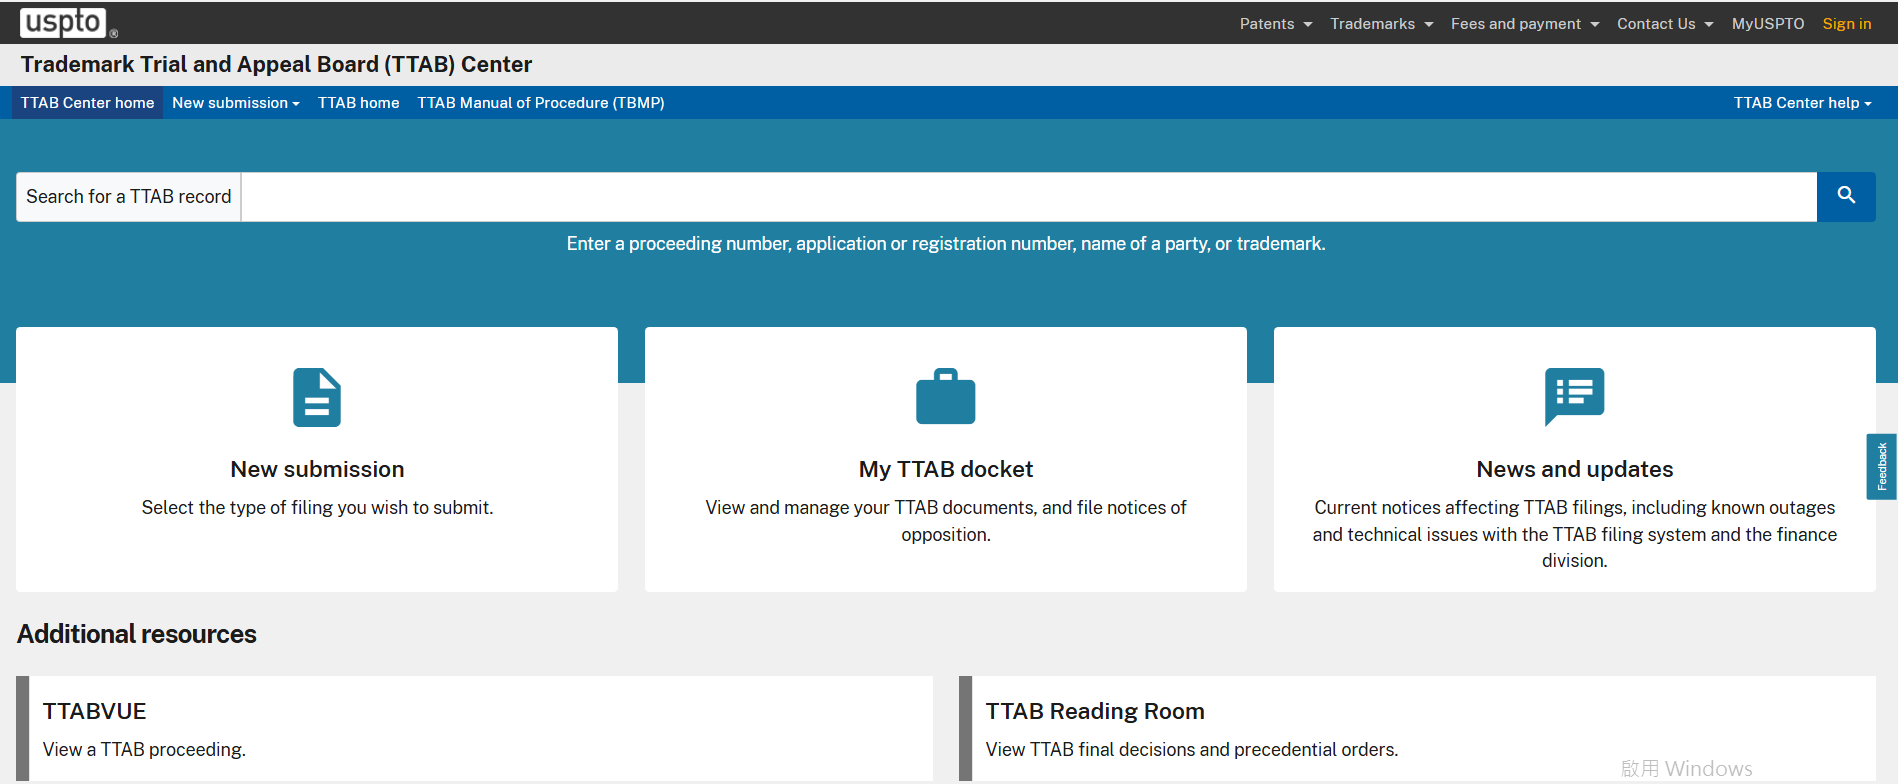Open the News and updates card heading
This screenshot has height=784, width=1899.
coord(1575,469)
